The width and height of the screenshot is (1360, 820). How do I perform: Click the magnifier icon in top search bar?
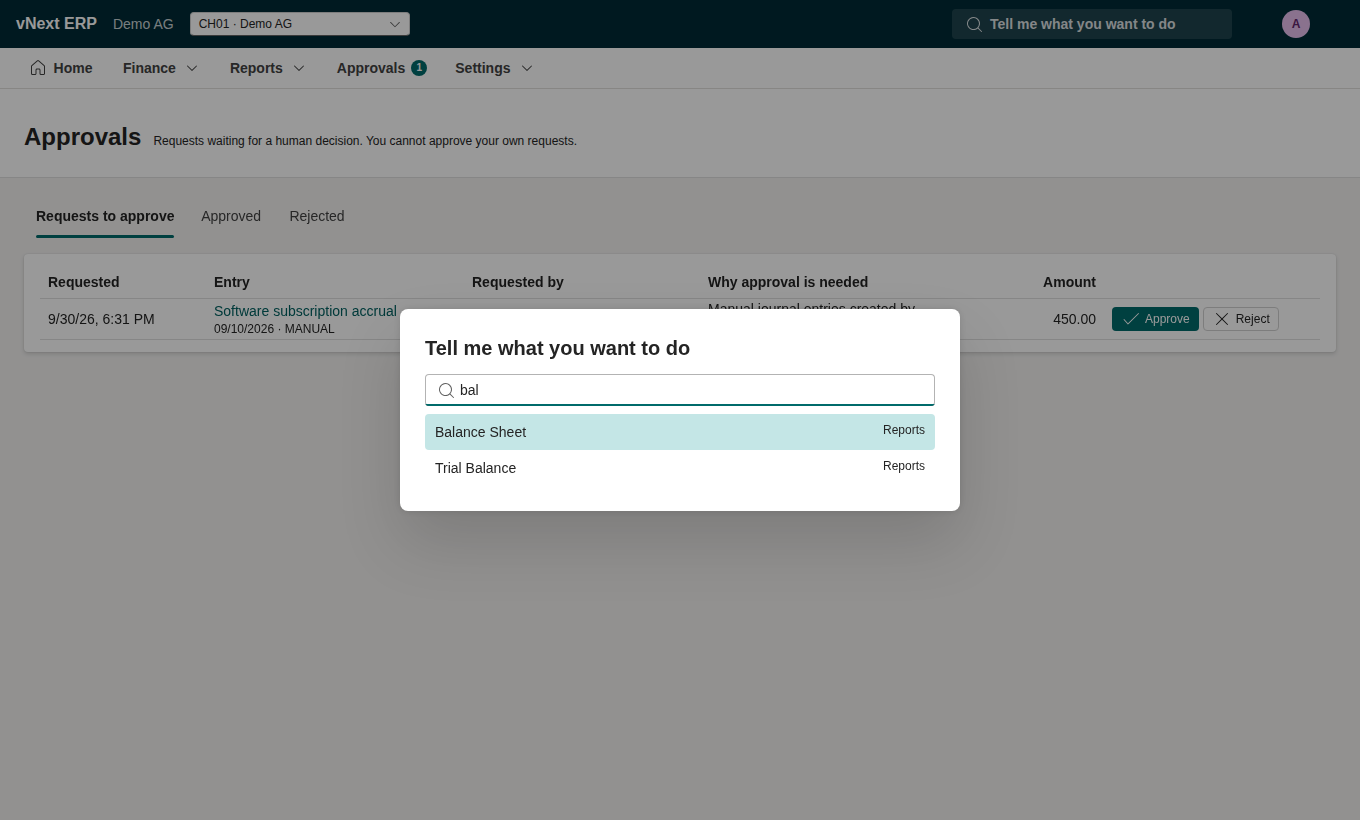pyautogui.click(x=974, y=24)
